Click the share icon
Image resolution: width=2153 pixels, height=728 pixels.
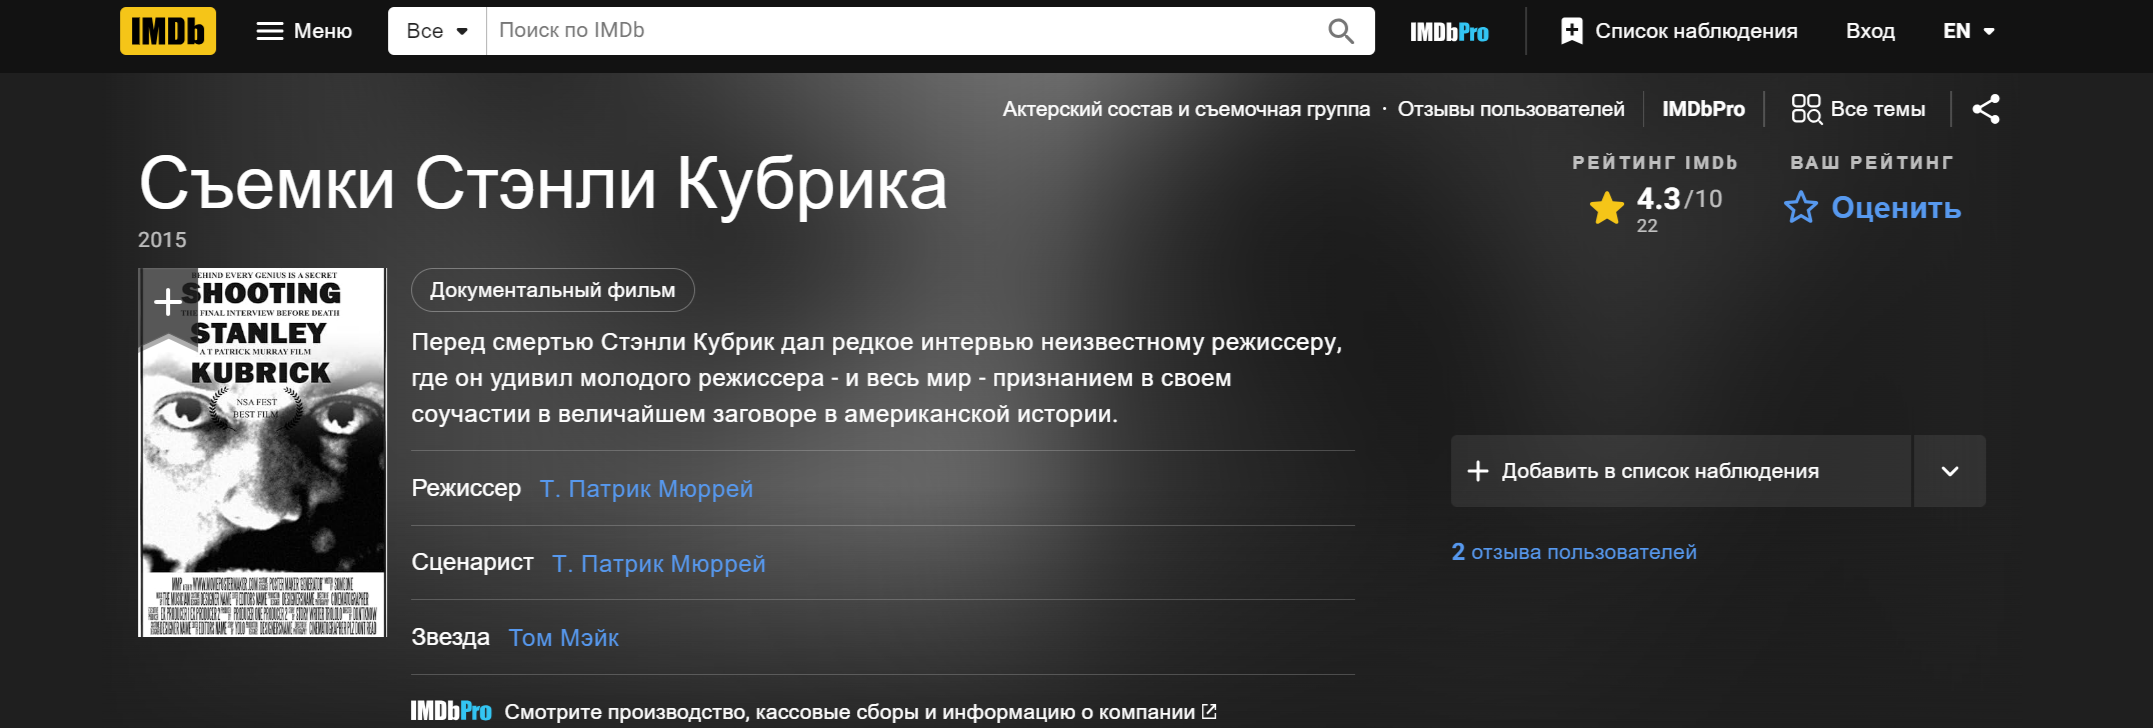(1986, 109)
